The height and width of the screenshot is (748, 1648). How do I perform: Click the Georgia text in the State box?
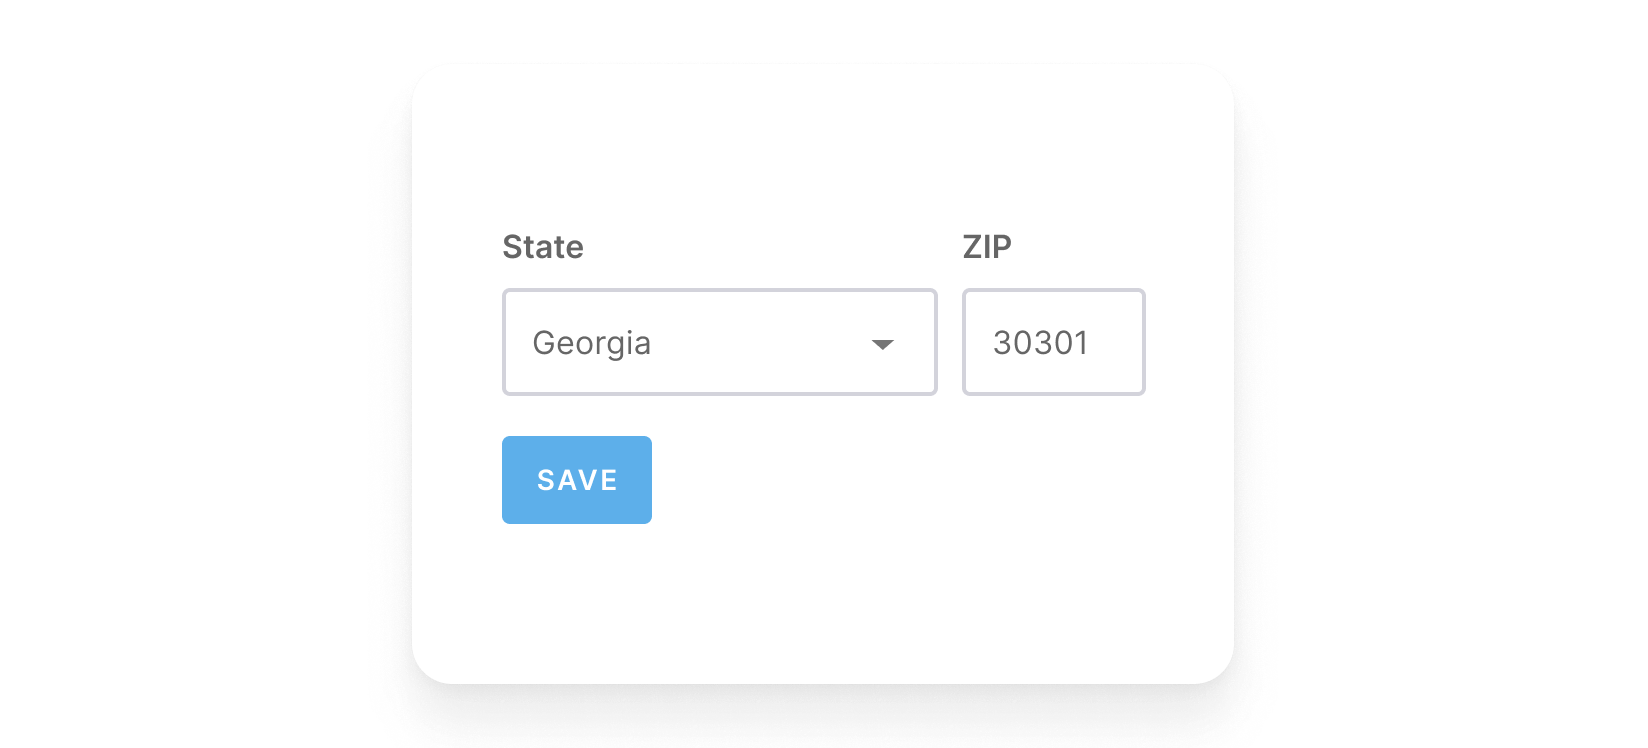pos(592,343)
